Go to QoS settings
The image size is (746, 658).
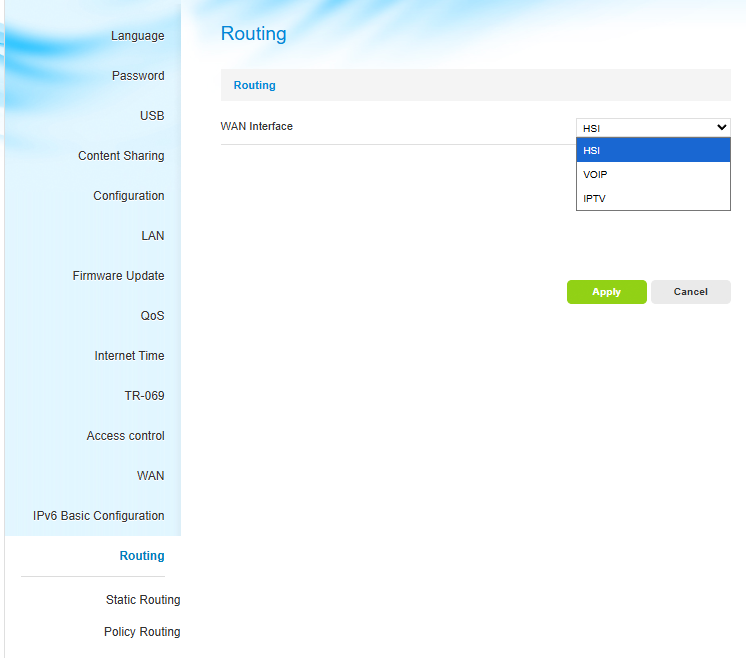click(x=152, y=316)
